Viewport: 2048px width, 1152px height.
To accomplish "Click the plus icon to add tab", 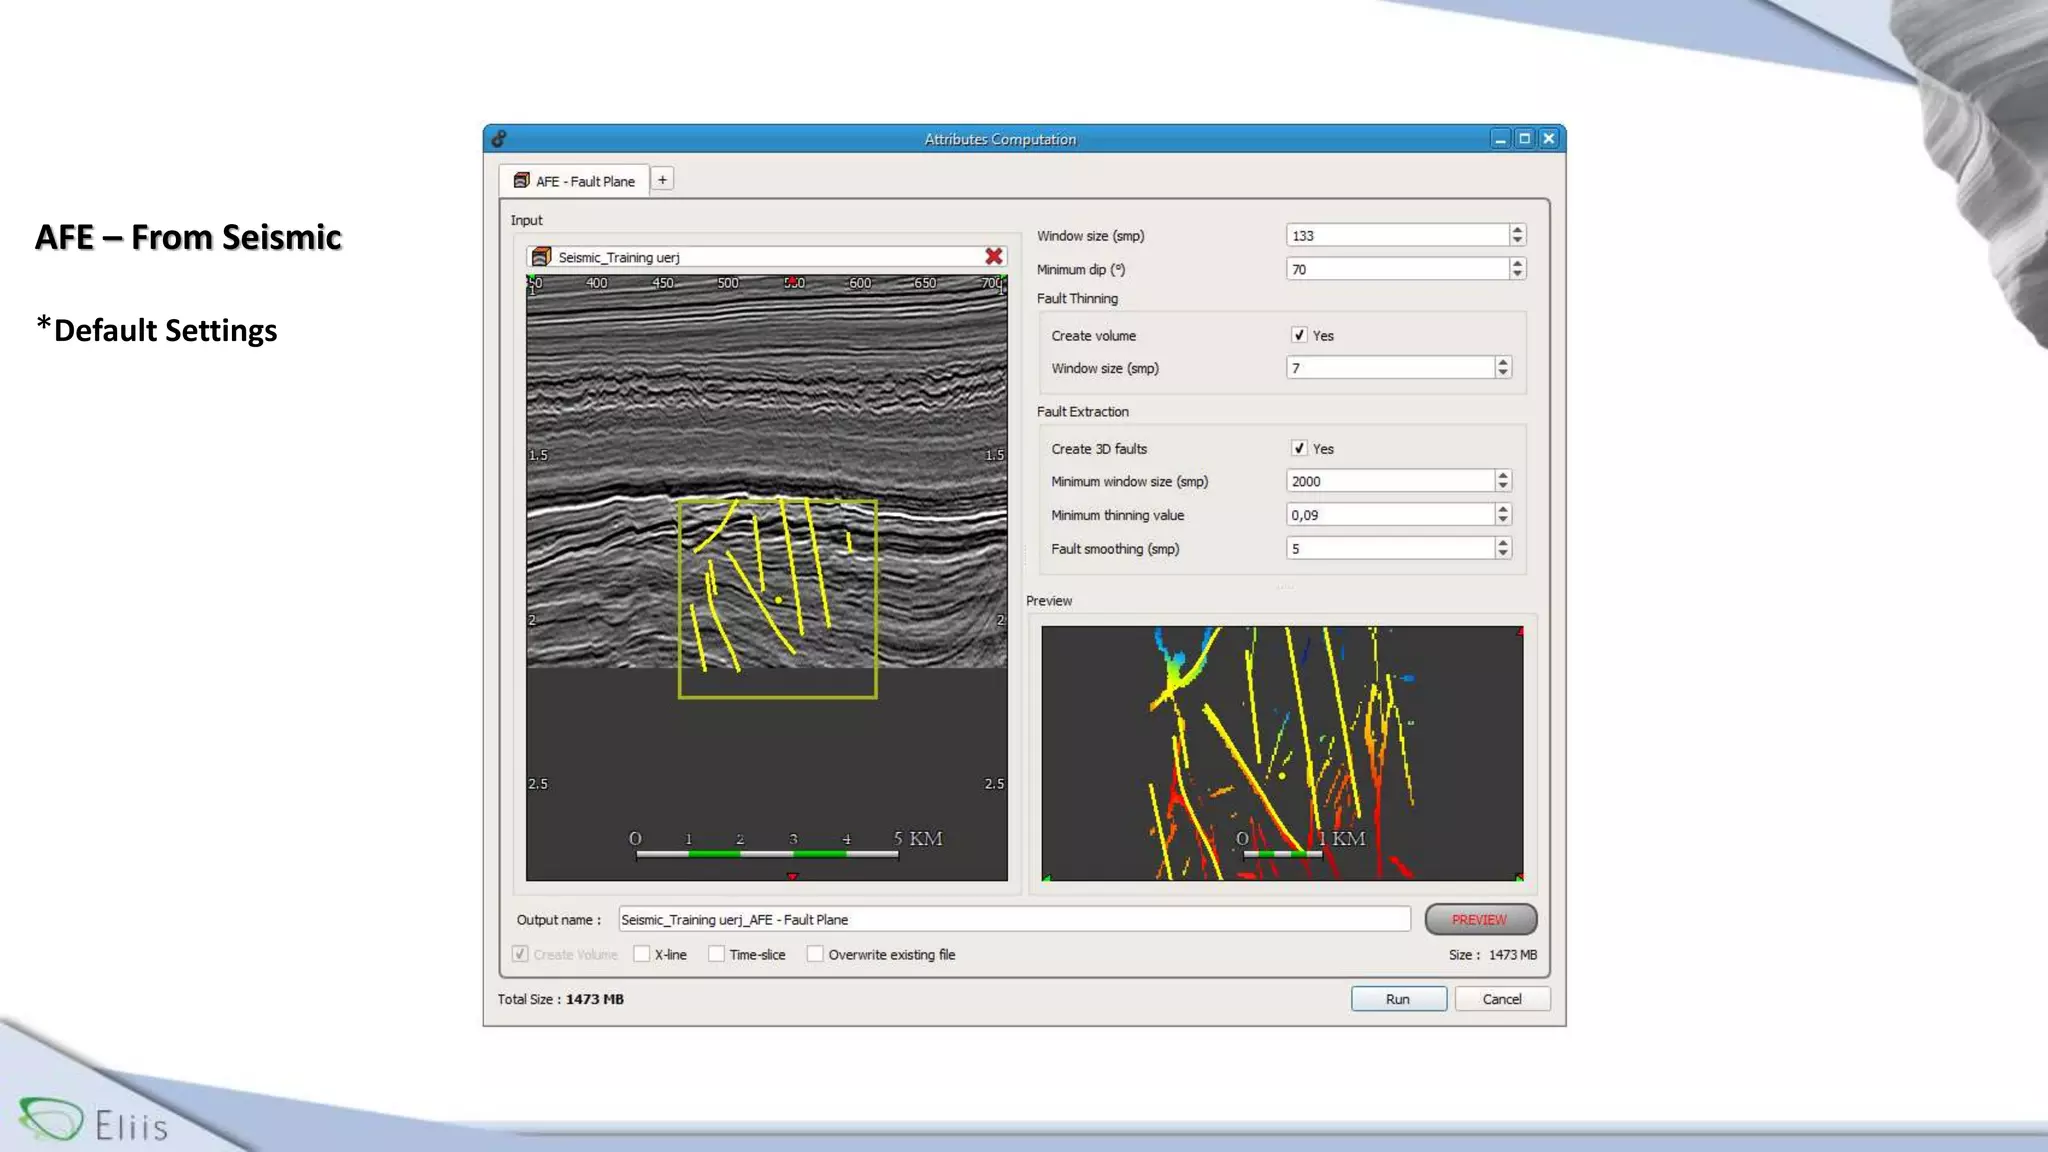I will pos(662,180).
